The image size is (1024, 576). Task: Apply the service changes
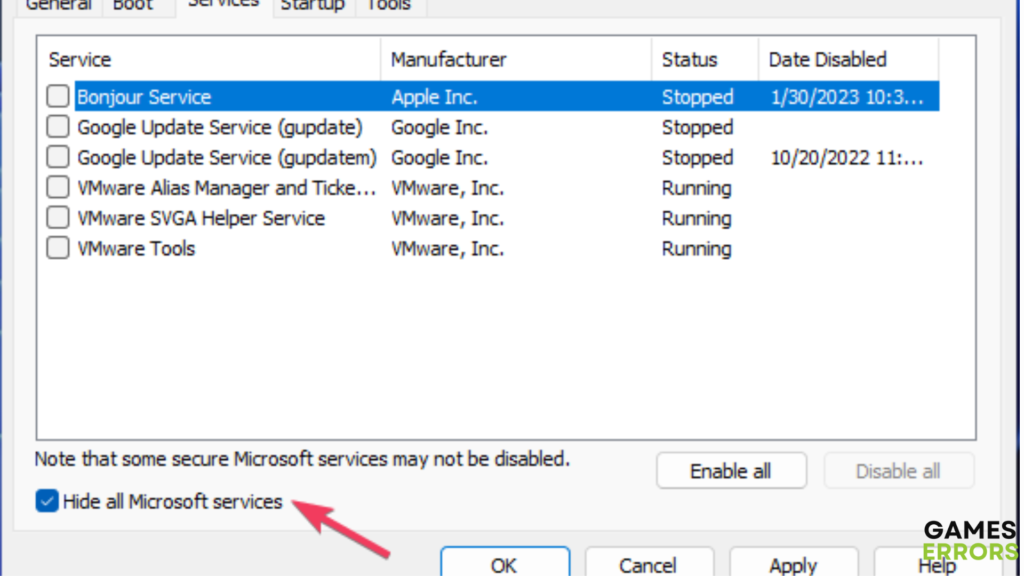[793, 564]
